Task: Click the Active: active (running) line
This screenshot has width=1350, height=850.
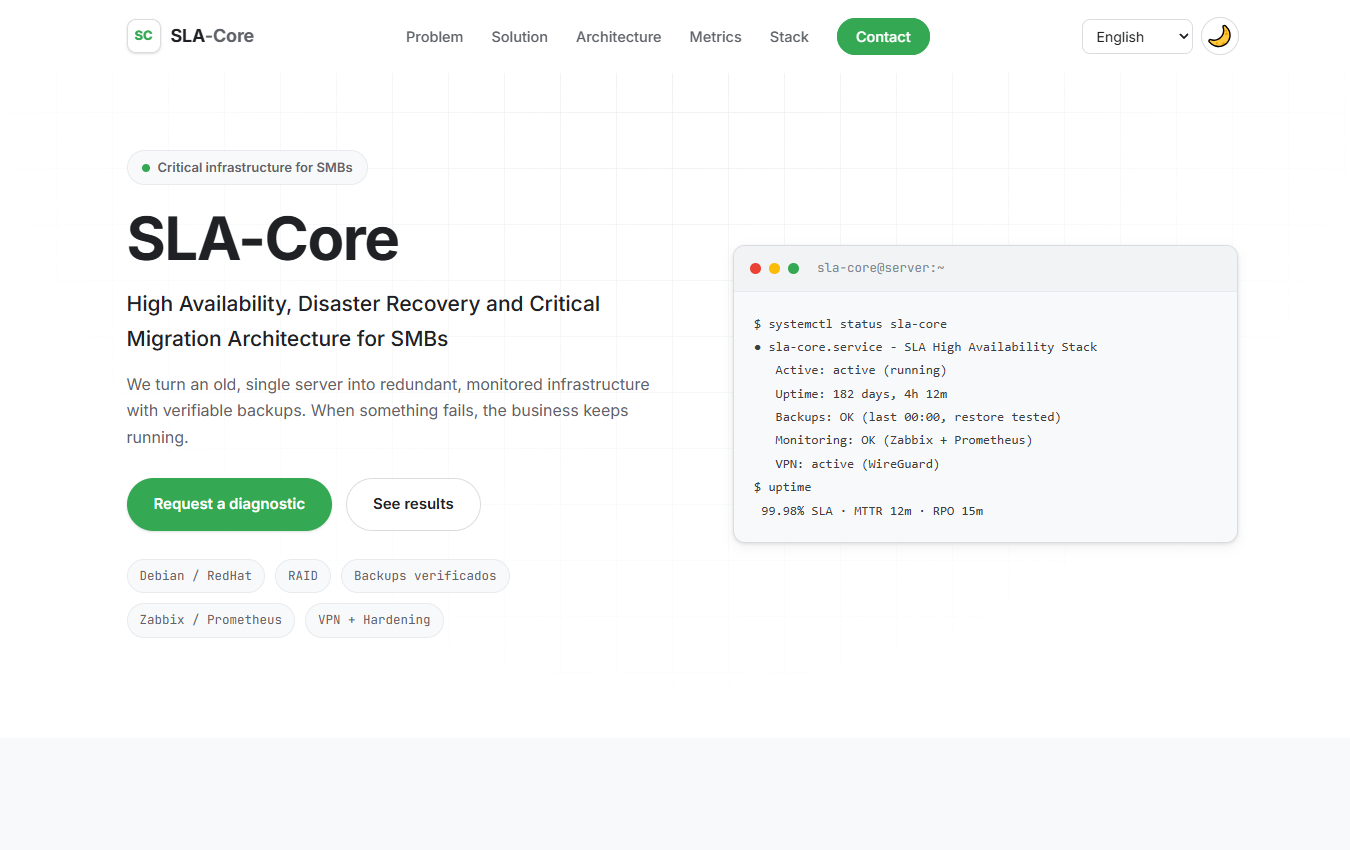Action: pyautogui.click(x=861, y=370)
